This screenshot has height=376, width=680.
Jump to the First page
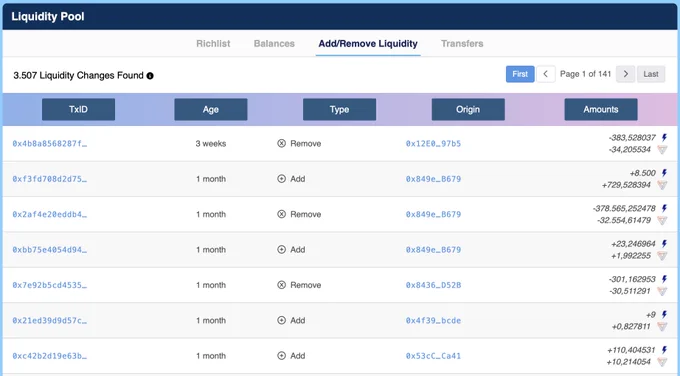coord(520,74)
